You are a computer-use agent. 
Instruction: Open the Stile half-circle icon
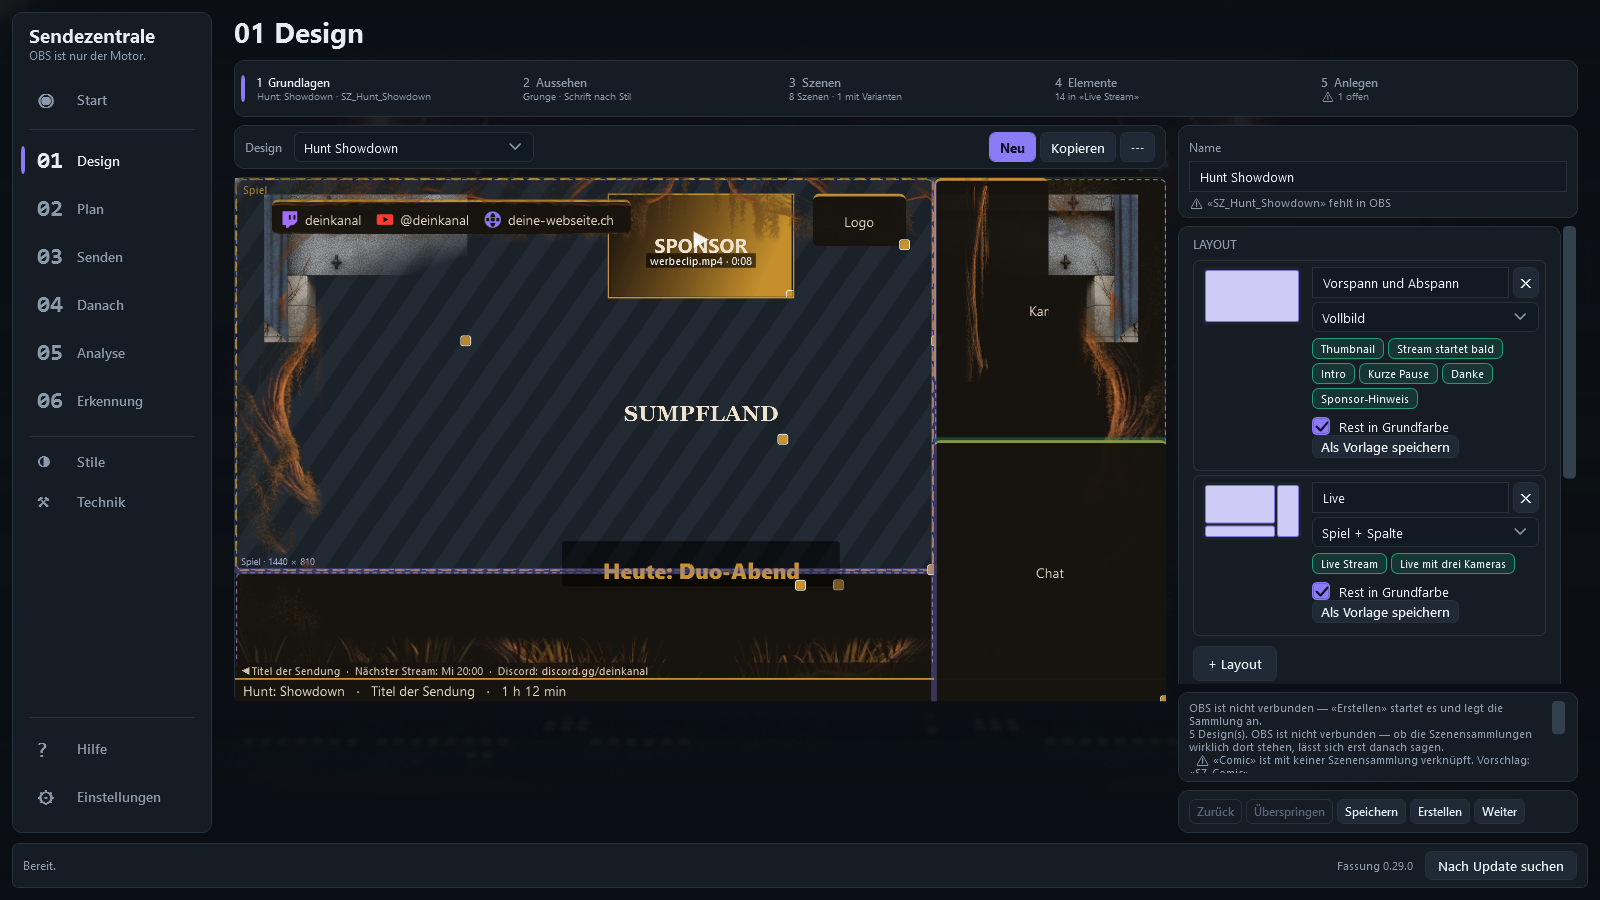(44, 462)
